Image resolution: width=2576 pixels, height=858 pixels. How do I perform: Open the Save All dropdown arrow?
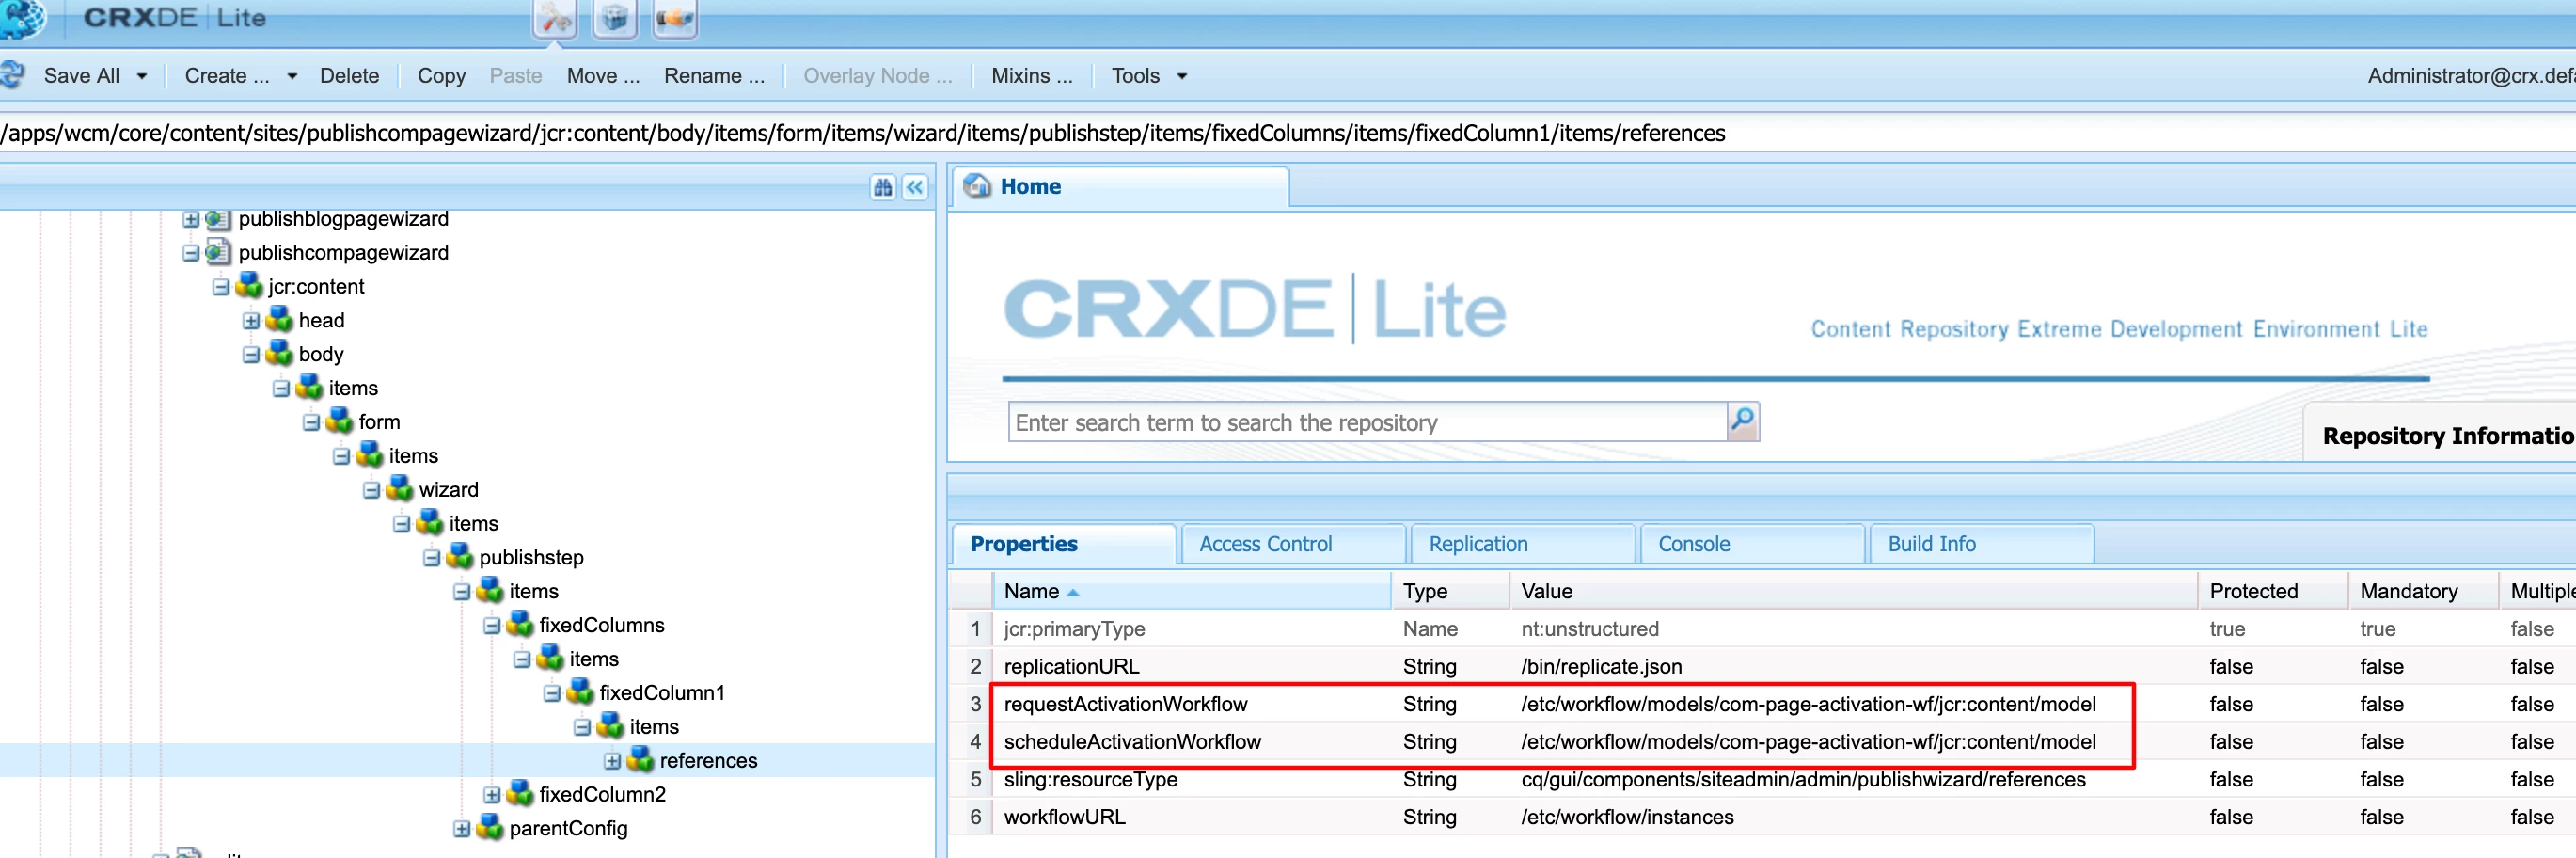click(142, 76)
